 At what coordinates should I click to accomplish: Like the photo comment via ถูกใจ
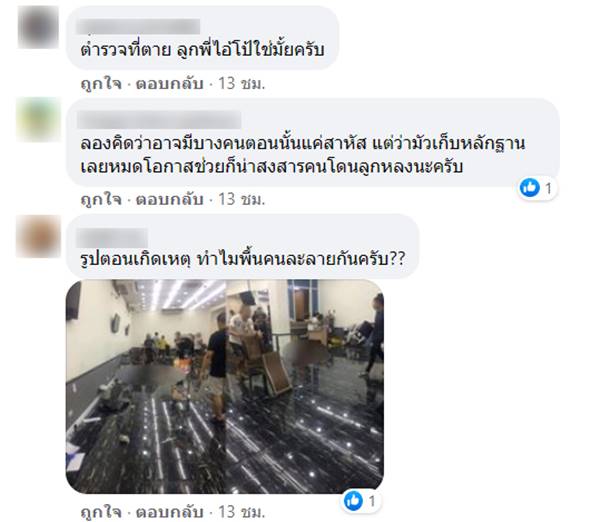click(101, 512)
